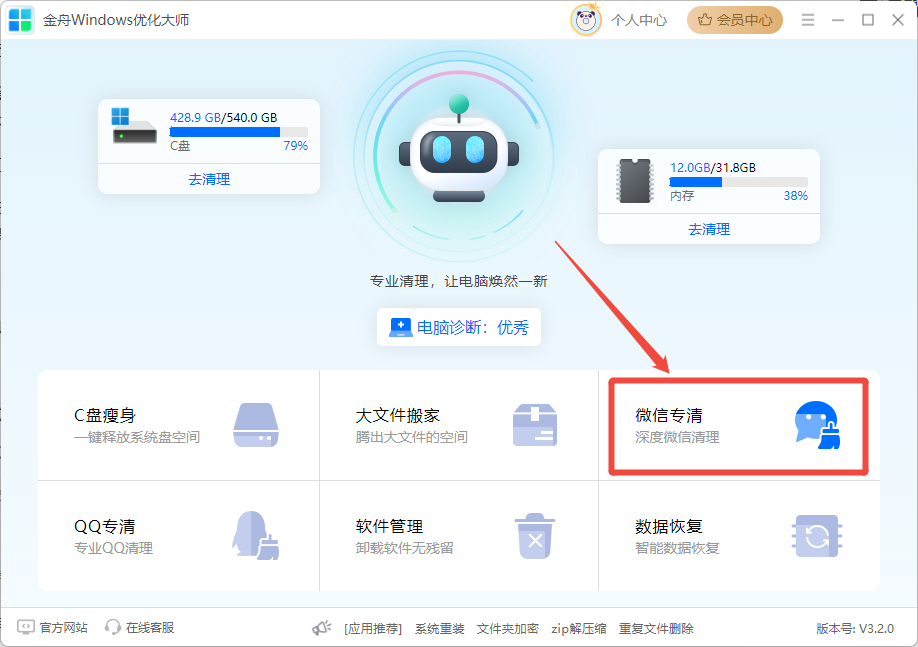Open the 会员中心 membership button
This screenshot has width=918, height=647.
coord(735,20)
